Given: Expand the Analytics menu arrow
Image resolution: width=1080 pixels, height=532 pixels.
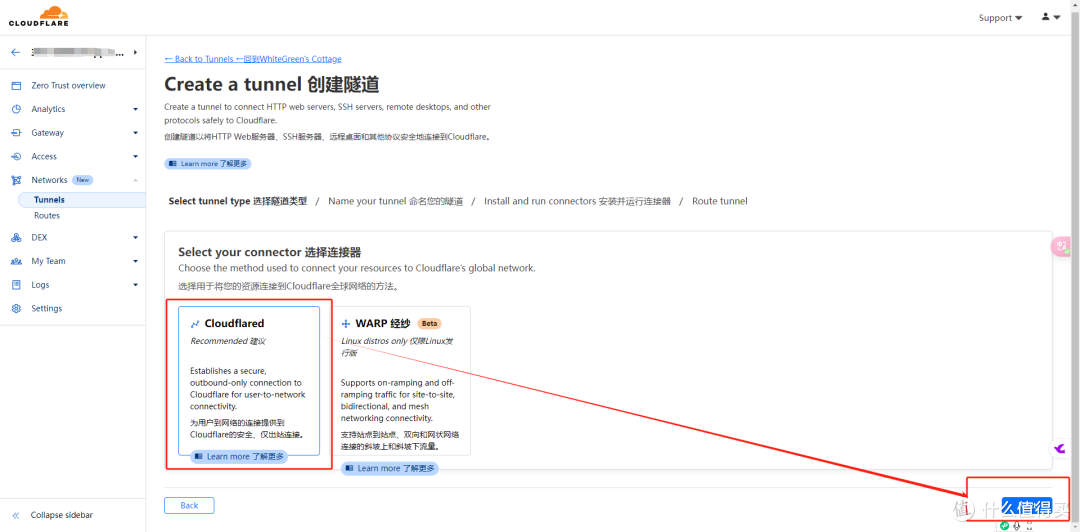Looking at the screenshot, I should click(x=135, y=110).
